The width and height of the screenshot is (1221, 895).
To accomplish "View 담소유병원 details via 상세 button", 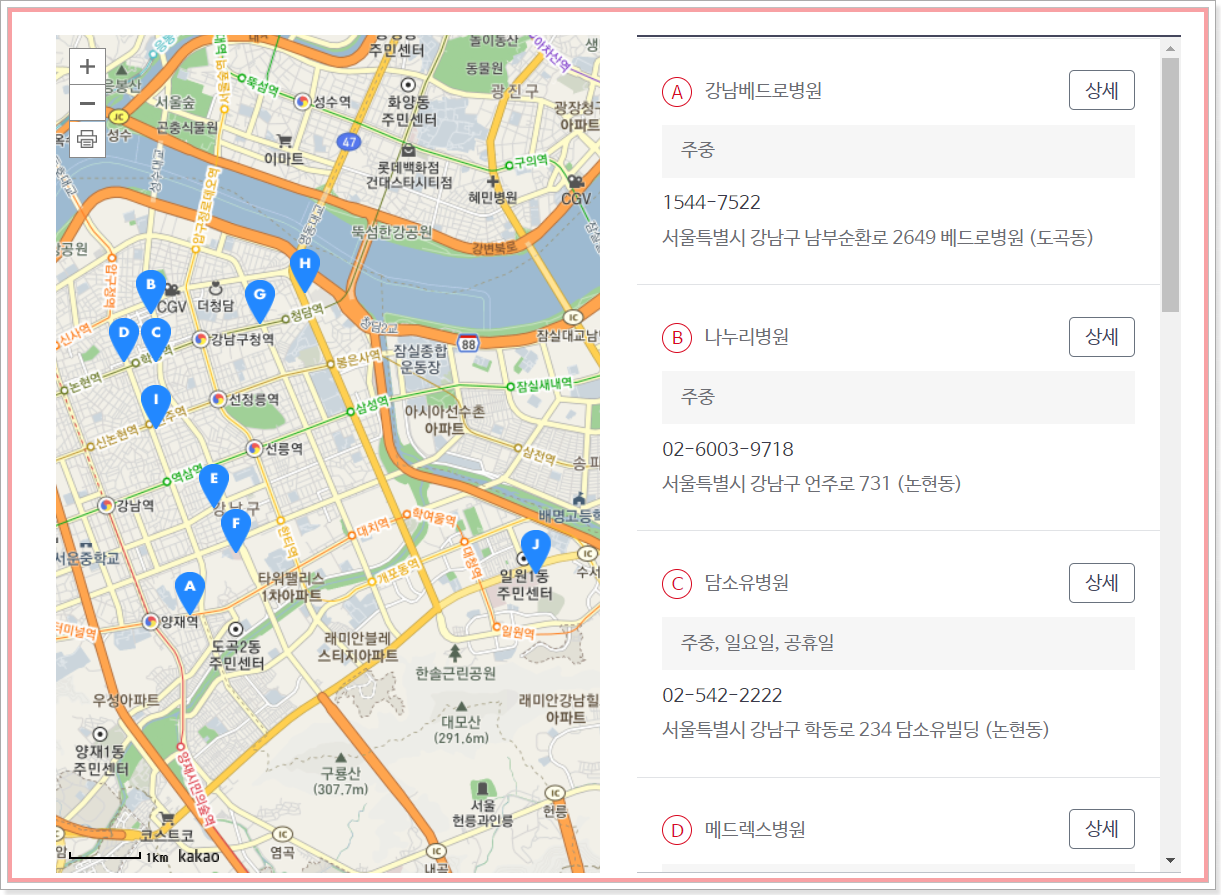I will pyautogui.click(x=1101, y=582).
